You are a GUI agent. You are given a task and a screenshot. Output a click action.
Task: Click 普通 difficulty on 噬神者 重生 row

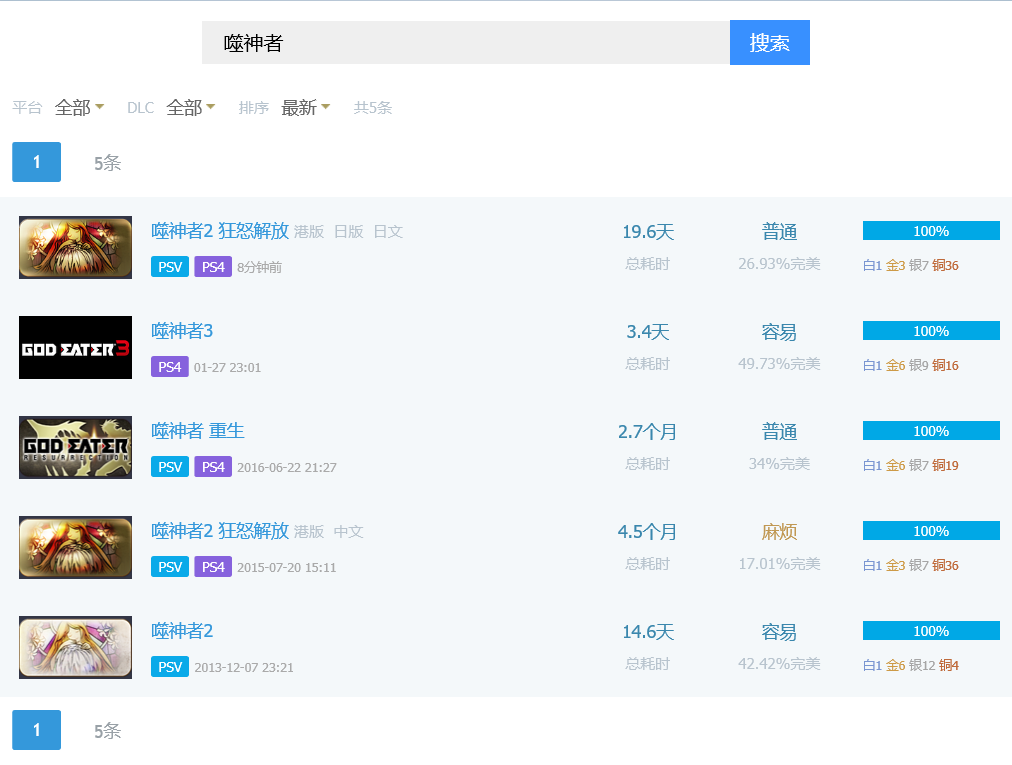point(779,432)
